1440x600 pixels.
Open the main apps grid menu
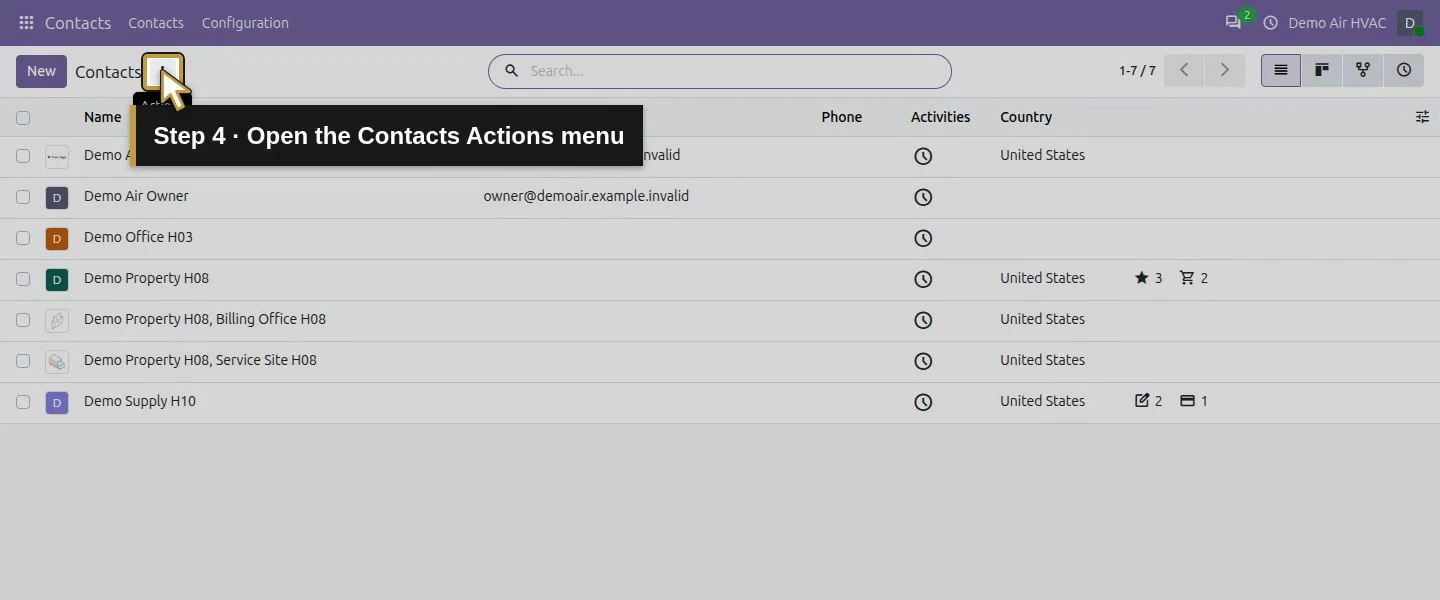pos(26,23)
